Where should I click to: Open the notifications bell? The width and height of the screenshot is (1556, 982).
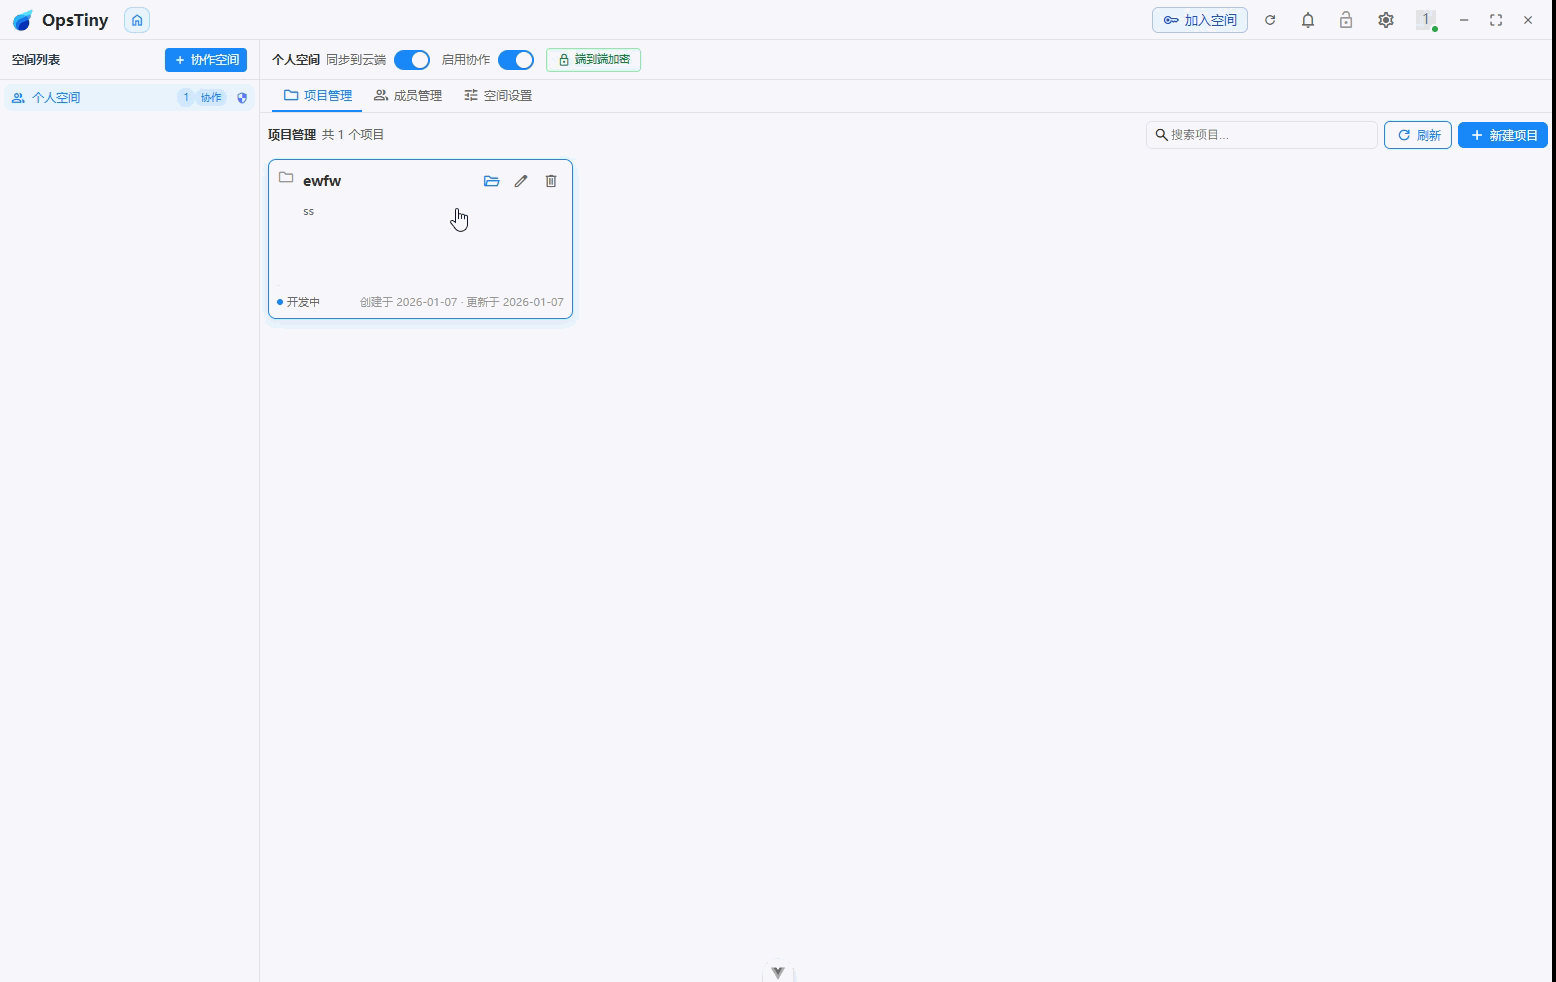pyautogui.click(x=1308, y=20)
